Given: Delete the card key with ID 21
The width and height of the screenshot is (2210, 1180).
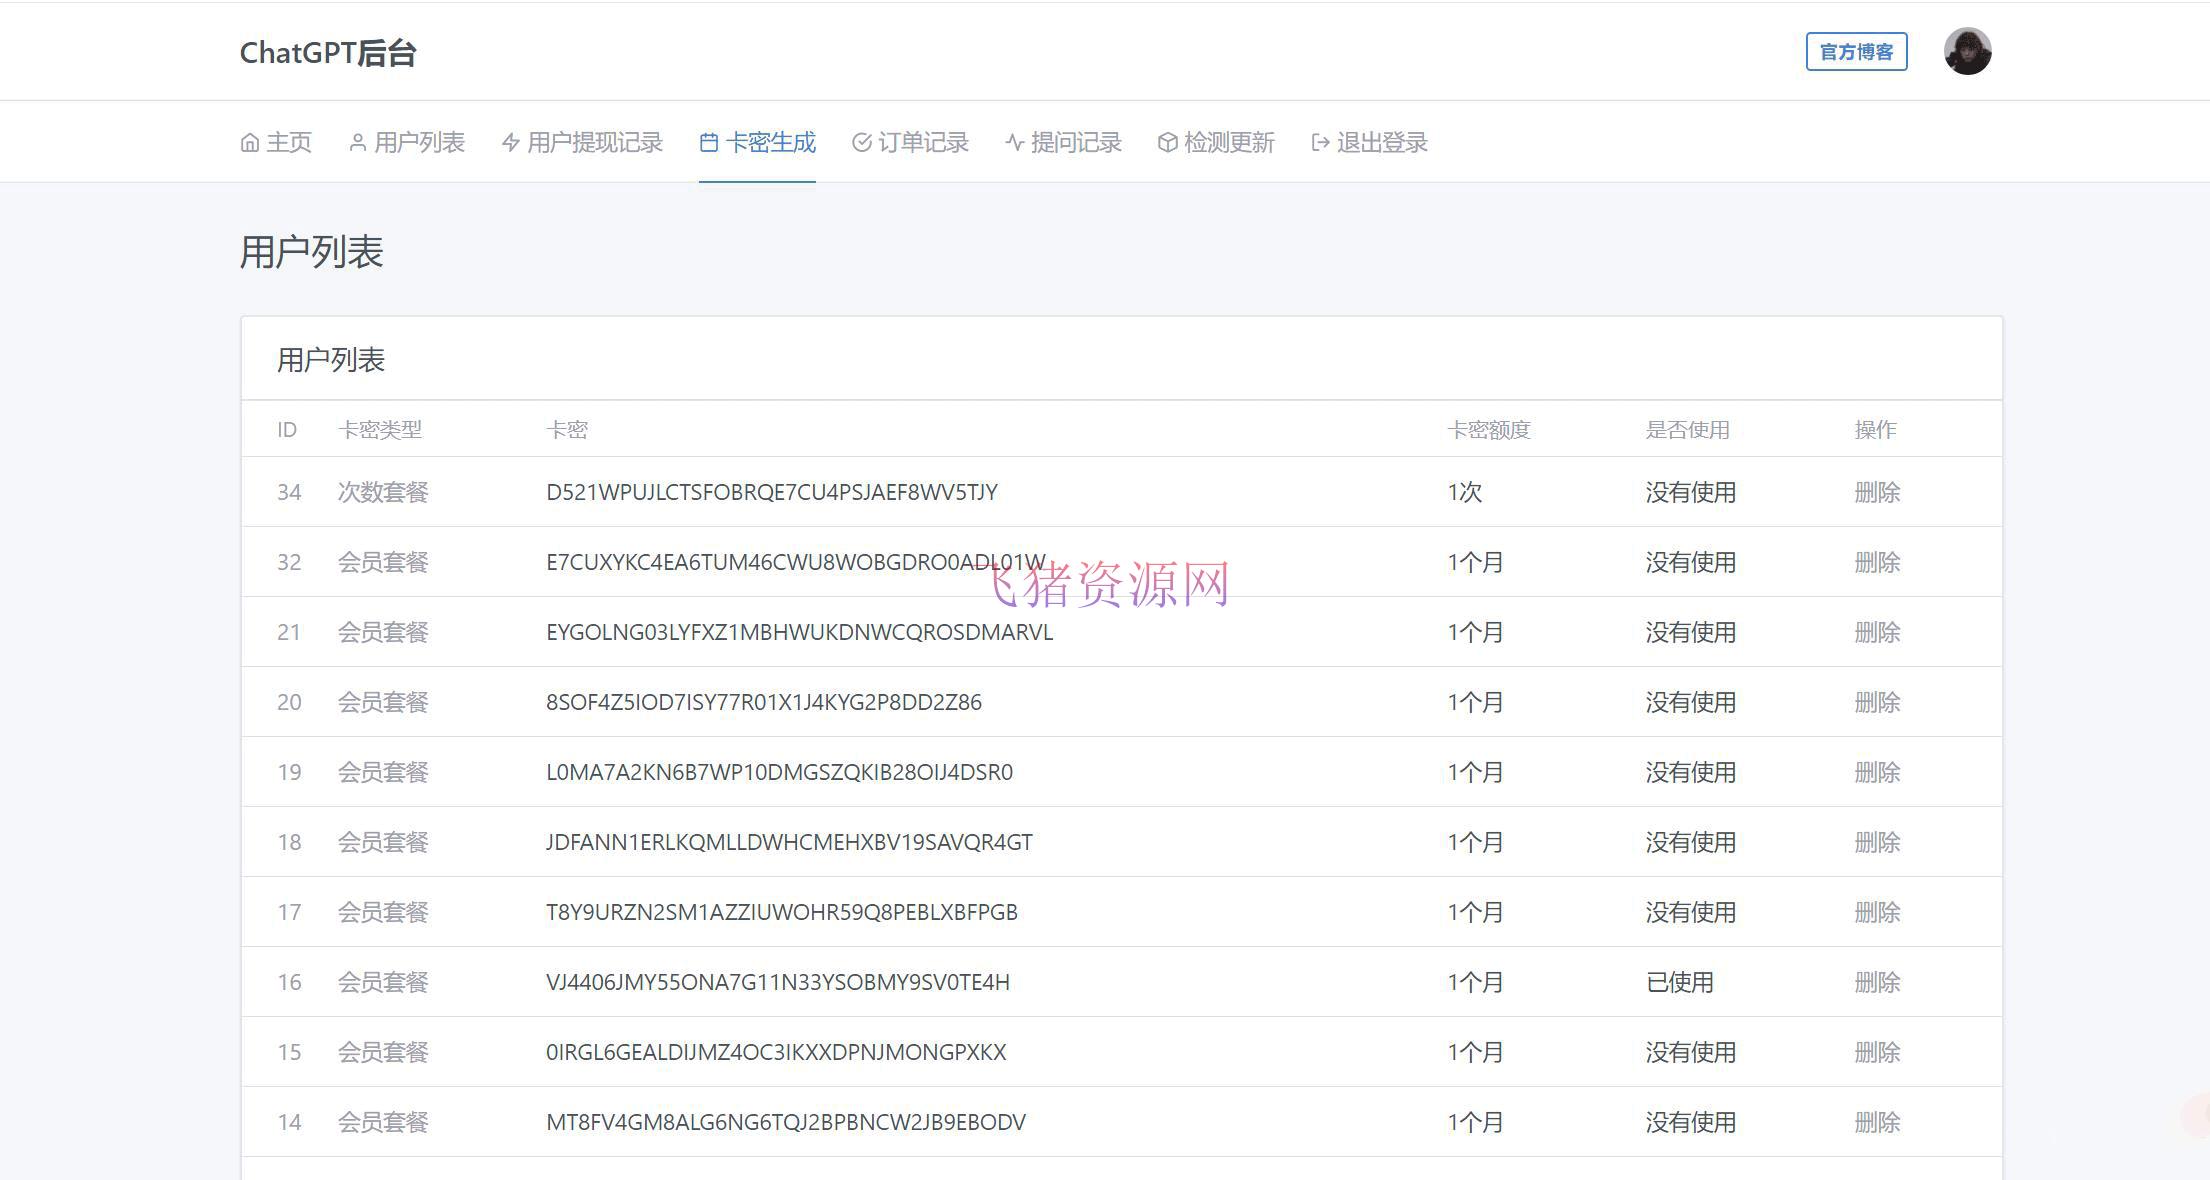Looking at the screenshot, I should (x=1877, y=632).
